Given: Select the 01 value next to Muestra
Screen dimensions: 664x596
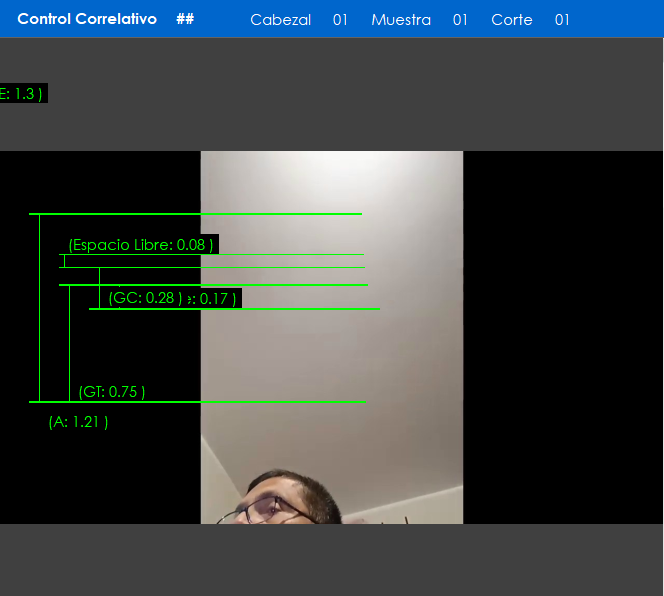Looking at the screenshot, I should (460, 20).
